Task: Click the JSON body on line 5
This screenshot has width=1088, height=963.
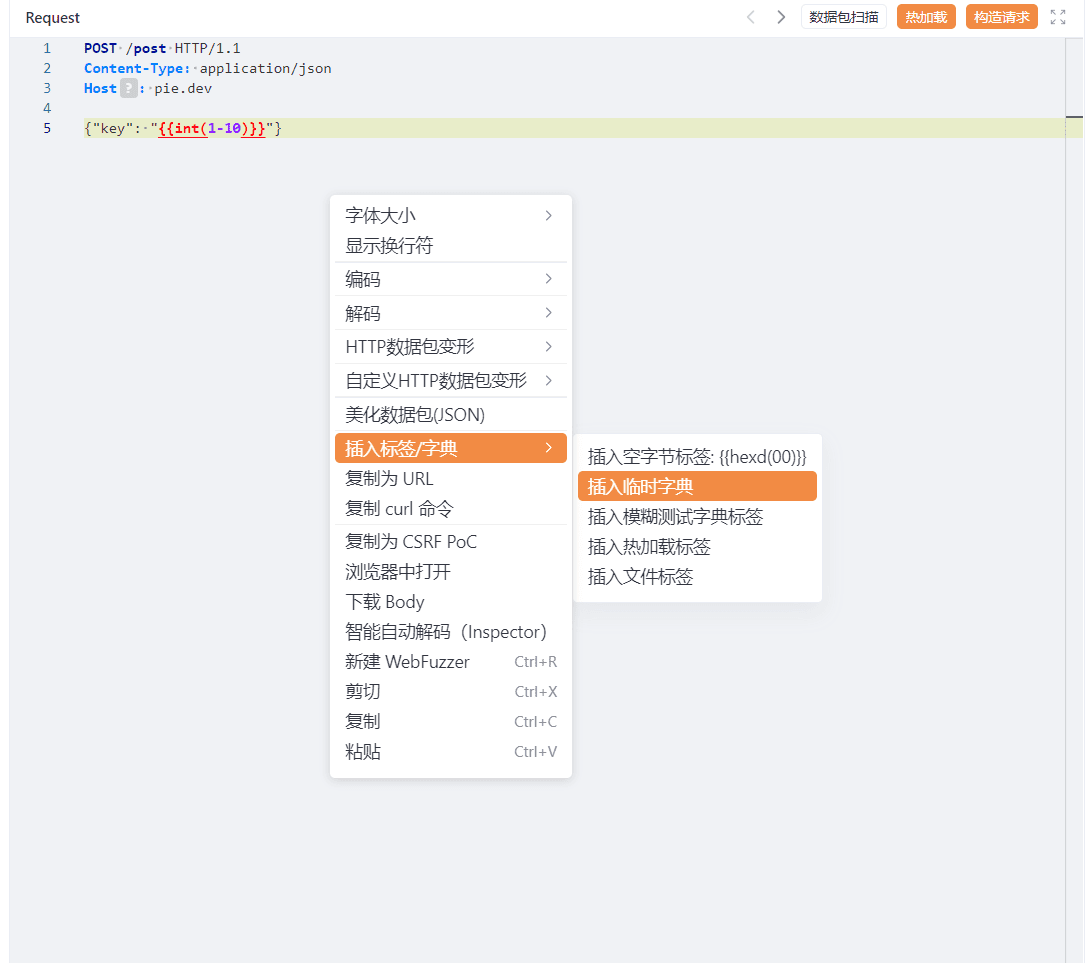Action: (x=183, y=128)
